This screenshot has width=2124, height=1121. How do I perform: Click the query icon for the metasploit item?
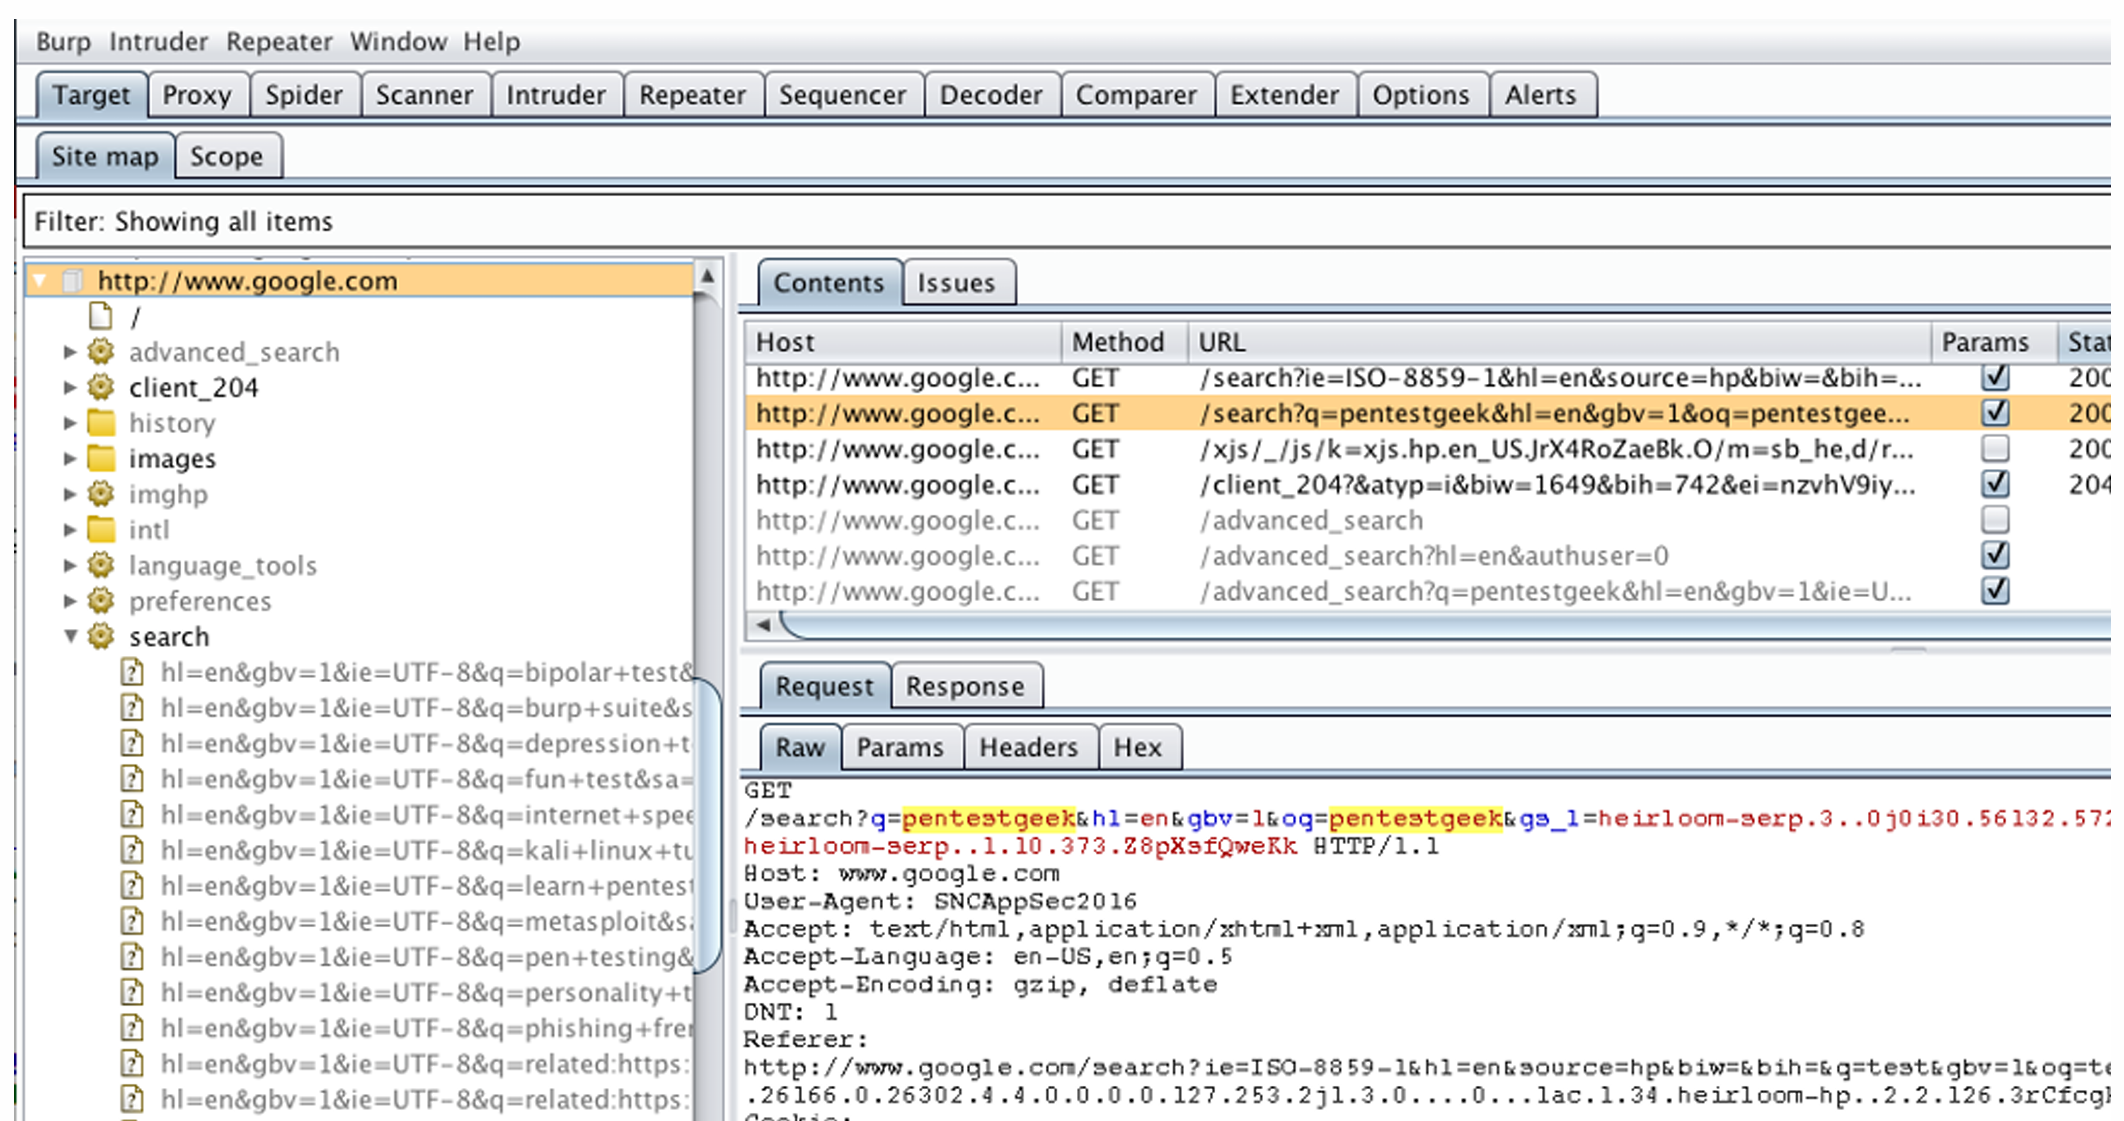coord(132,921)
